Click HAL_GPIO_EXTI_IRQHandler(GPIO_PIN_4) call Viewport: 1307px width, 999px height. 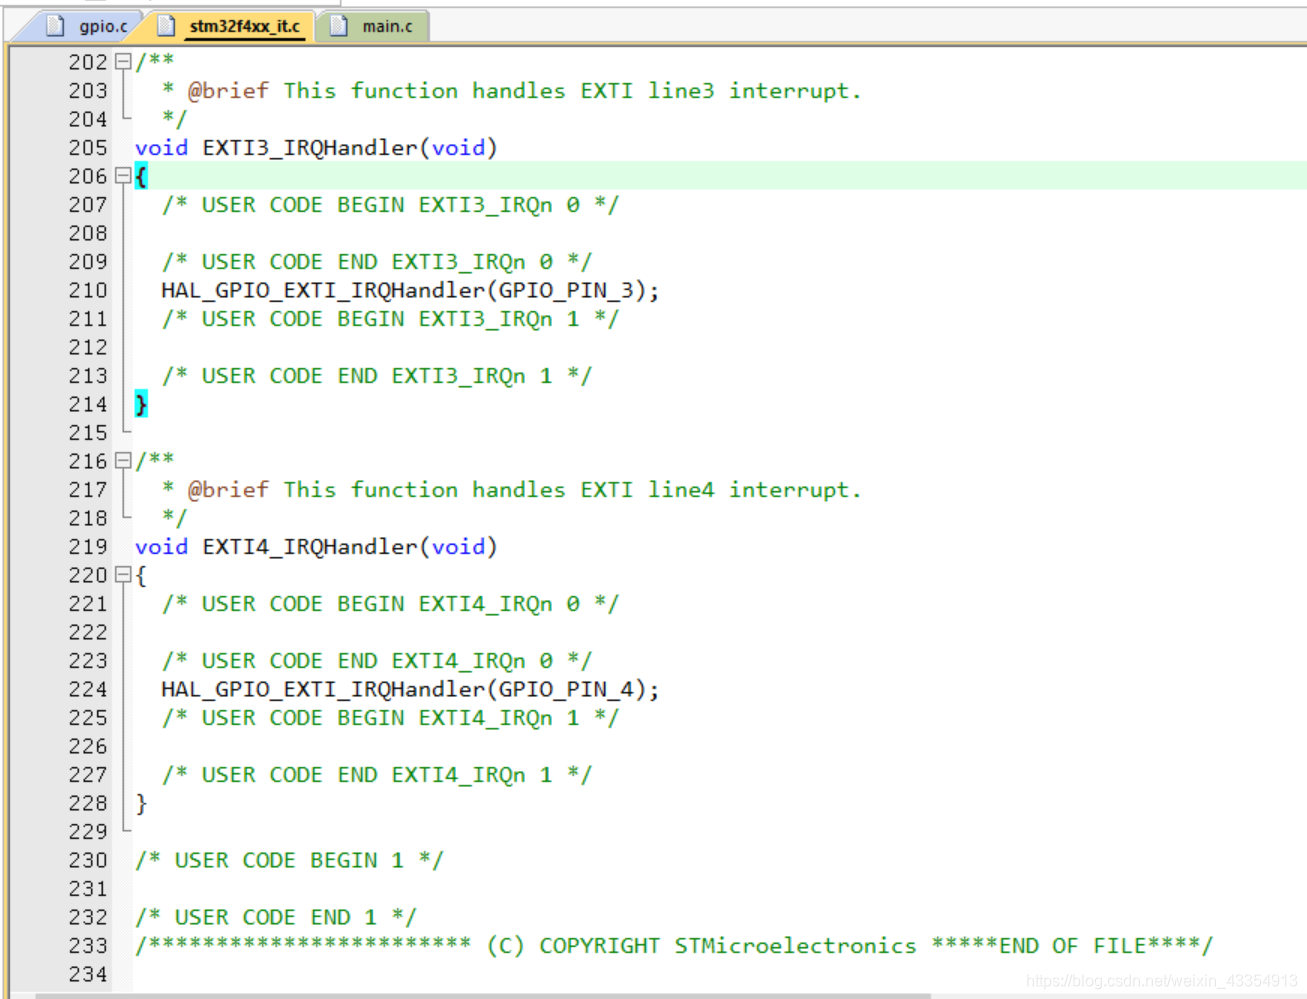point(410,690)
